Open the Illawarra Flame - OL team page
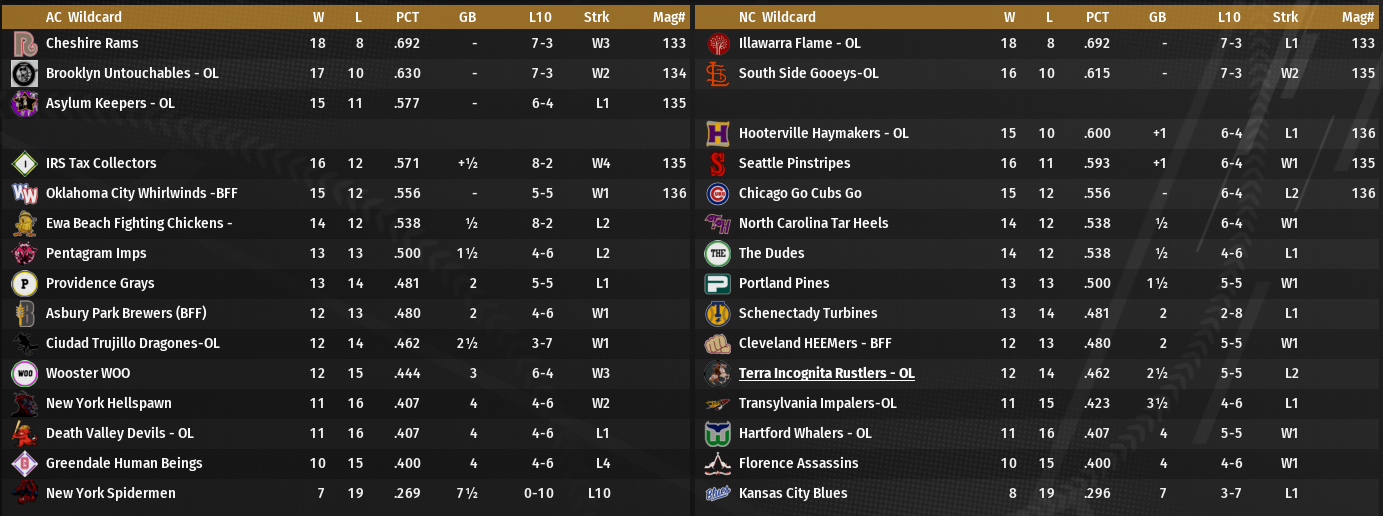 799,44
